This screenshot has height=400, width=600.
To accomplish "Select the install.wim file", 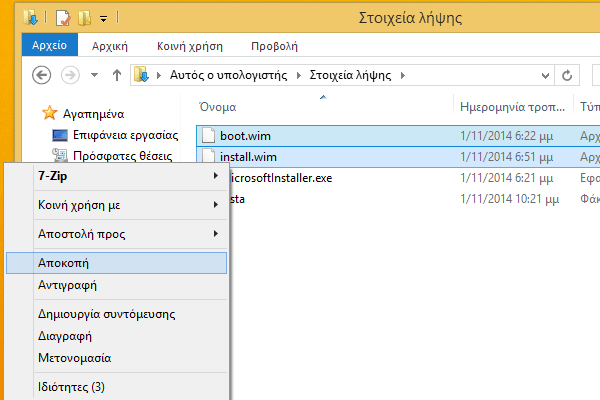I will (x=248, y=157).
